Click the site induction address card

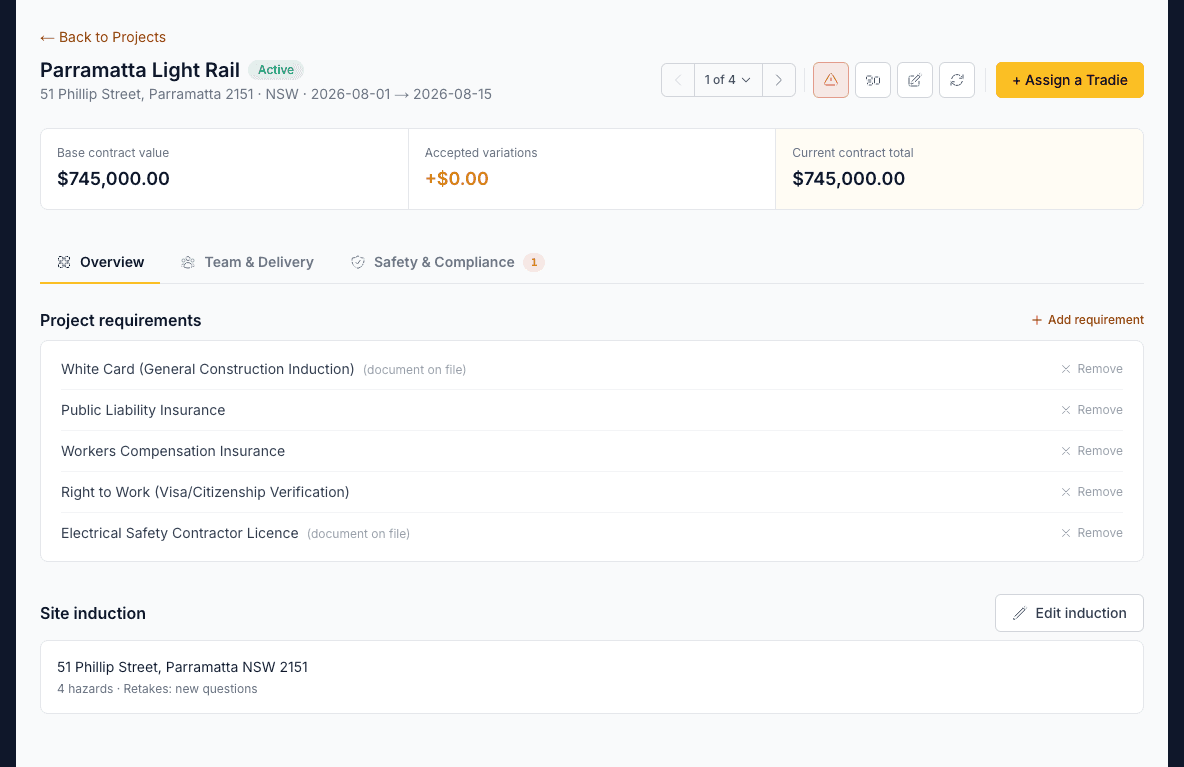592,677
